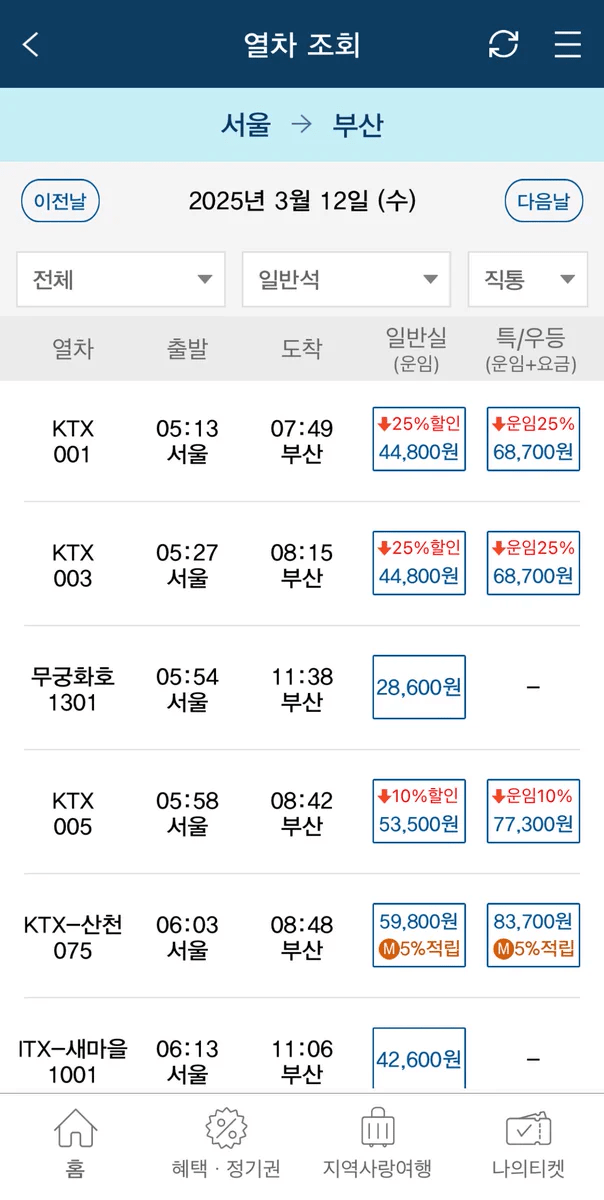604x1200 pixels.
Task: Go to the previous day (이전날)
Action: tap(60, 201)
